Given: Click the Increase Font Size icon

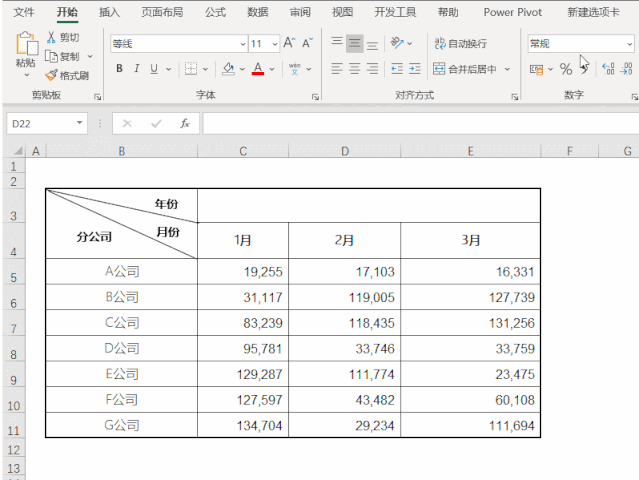Looking at the screenshot, I should 289,43.
